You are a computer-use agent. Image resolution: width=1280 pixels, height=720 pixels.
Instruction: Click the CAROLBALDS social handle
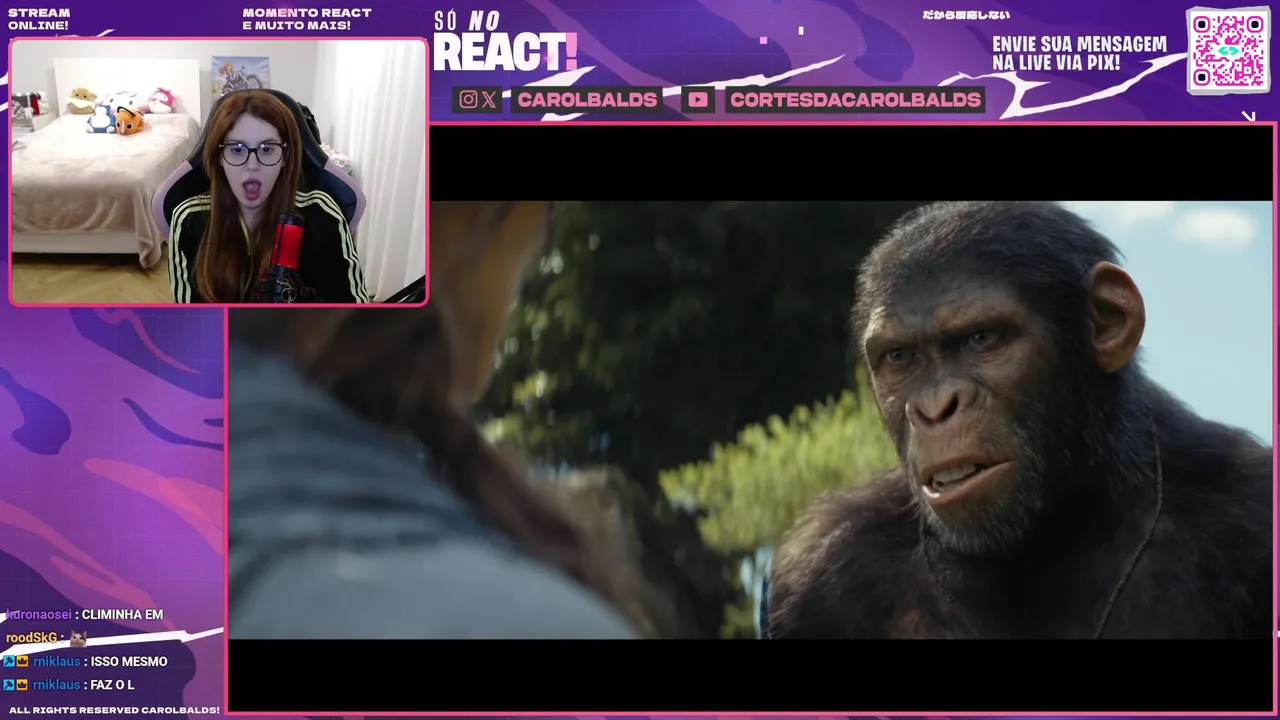(587, 99)
